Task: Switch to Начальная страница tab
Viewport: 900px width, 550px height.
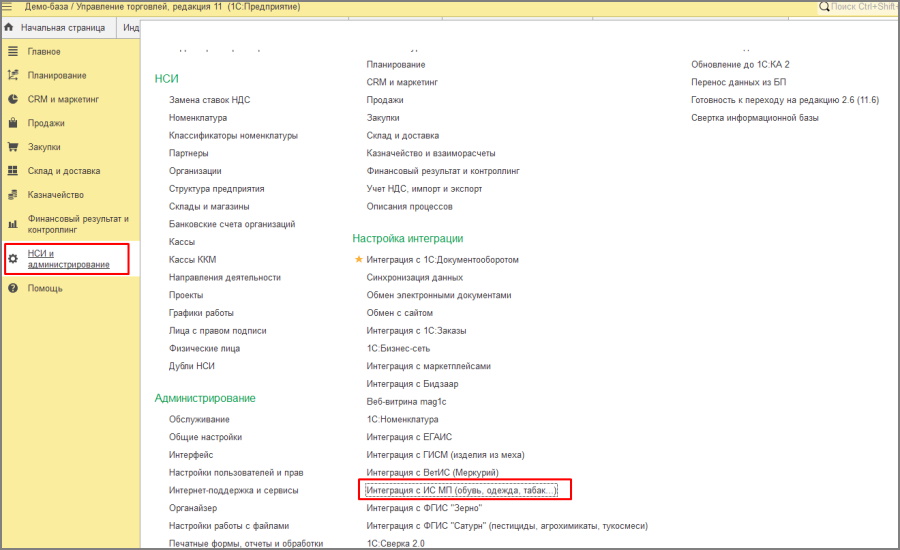Action: (x=59, y=28)
